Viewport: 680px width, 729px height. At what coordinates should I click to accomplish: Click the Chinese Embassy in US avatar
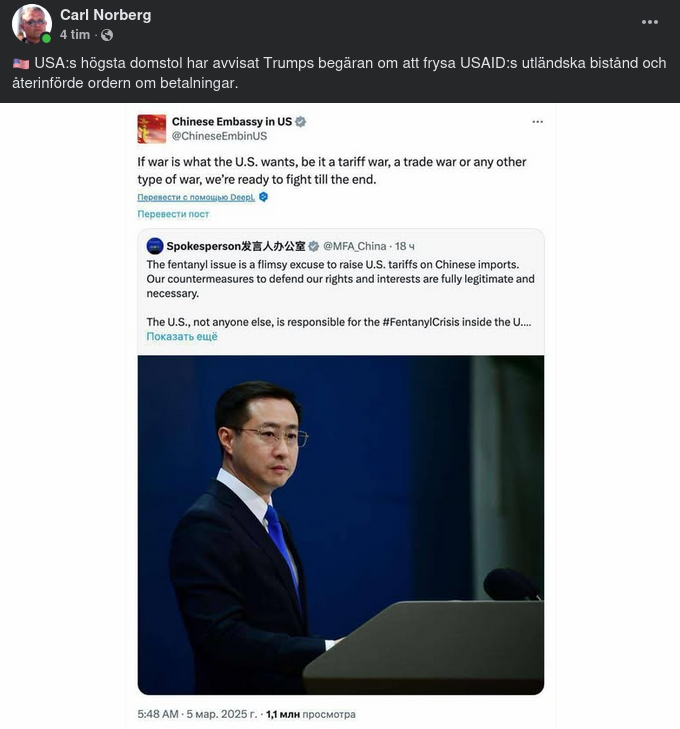point(152,129)
